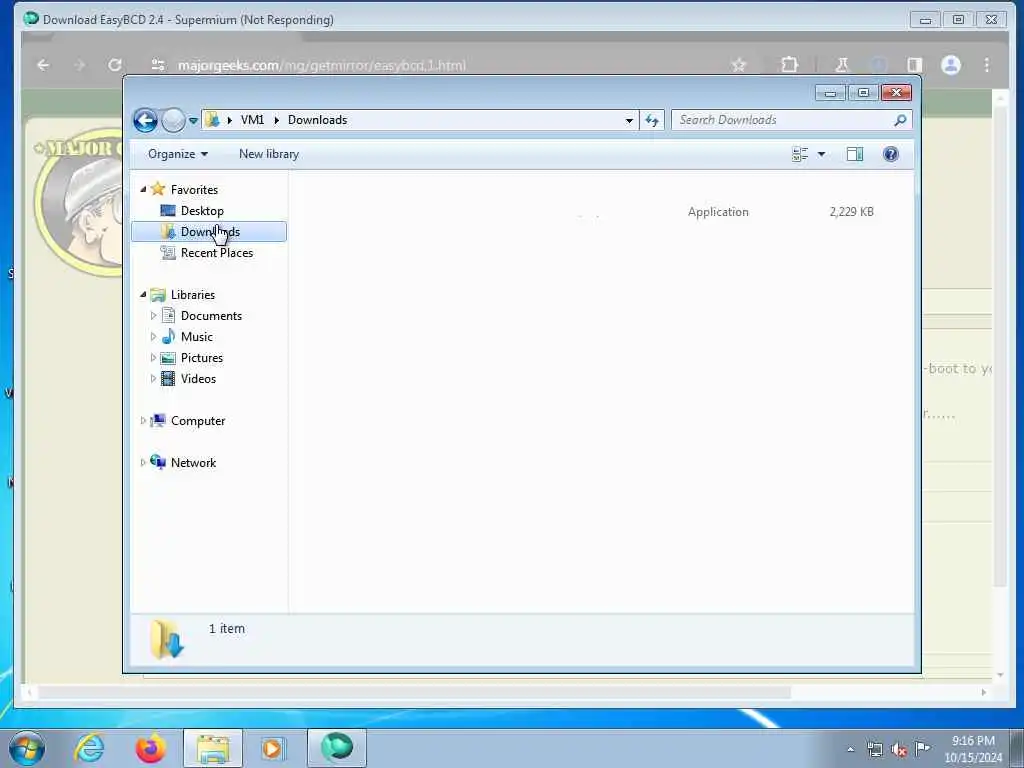Open the Documents library
1024x768 pixels.
click(x=211, y=316)
